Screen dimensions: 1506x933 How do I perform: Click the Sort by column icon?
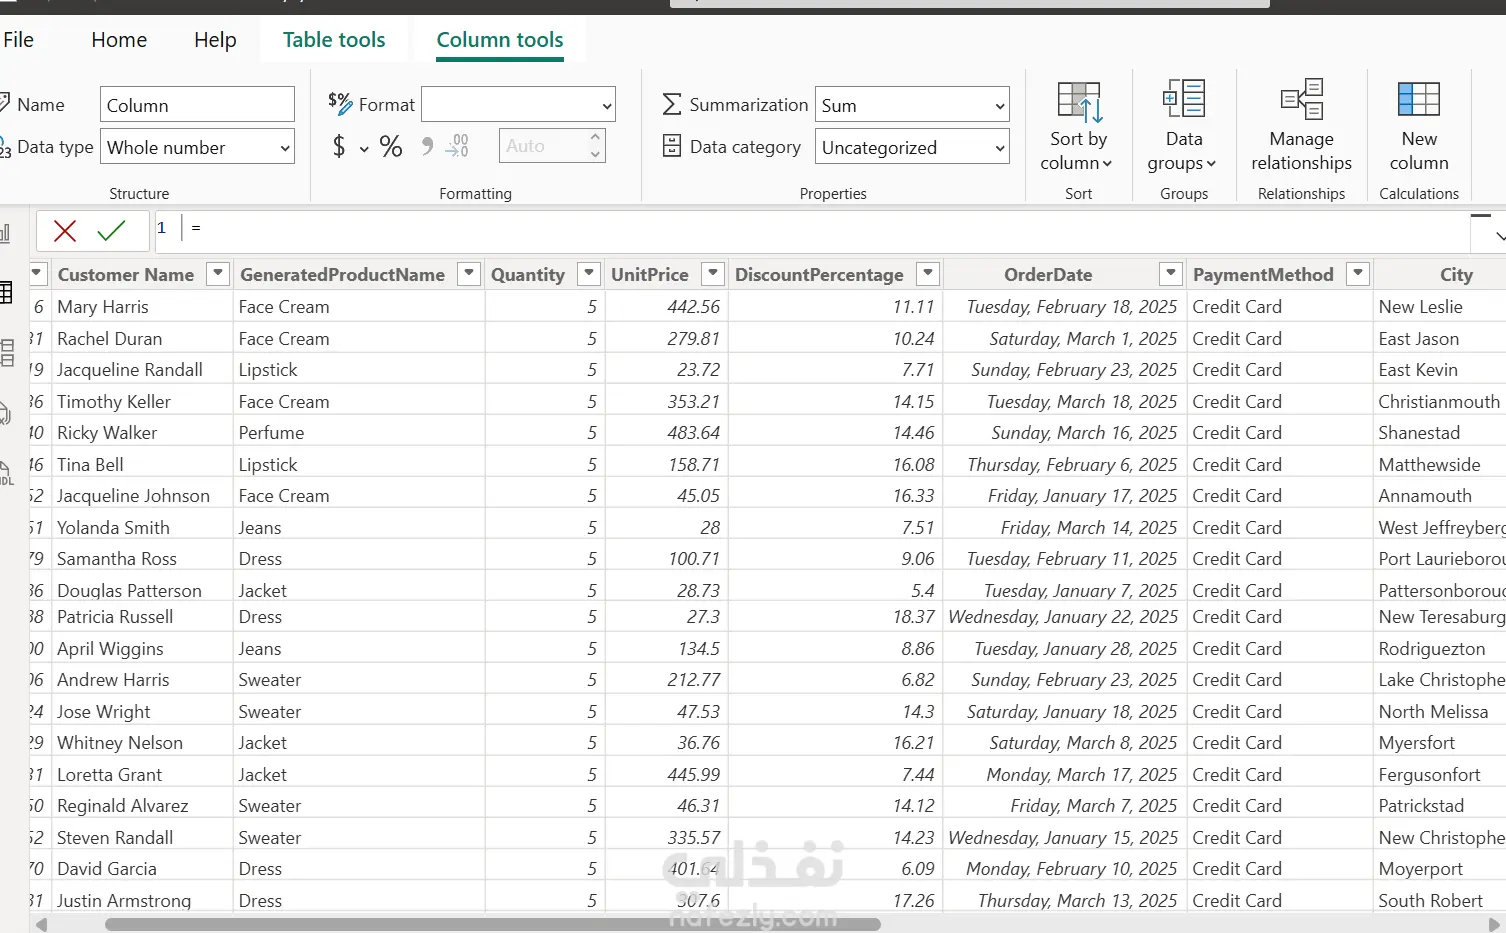coord(1079,102)
